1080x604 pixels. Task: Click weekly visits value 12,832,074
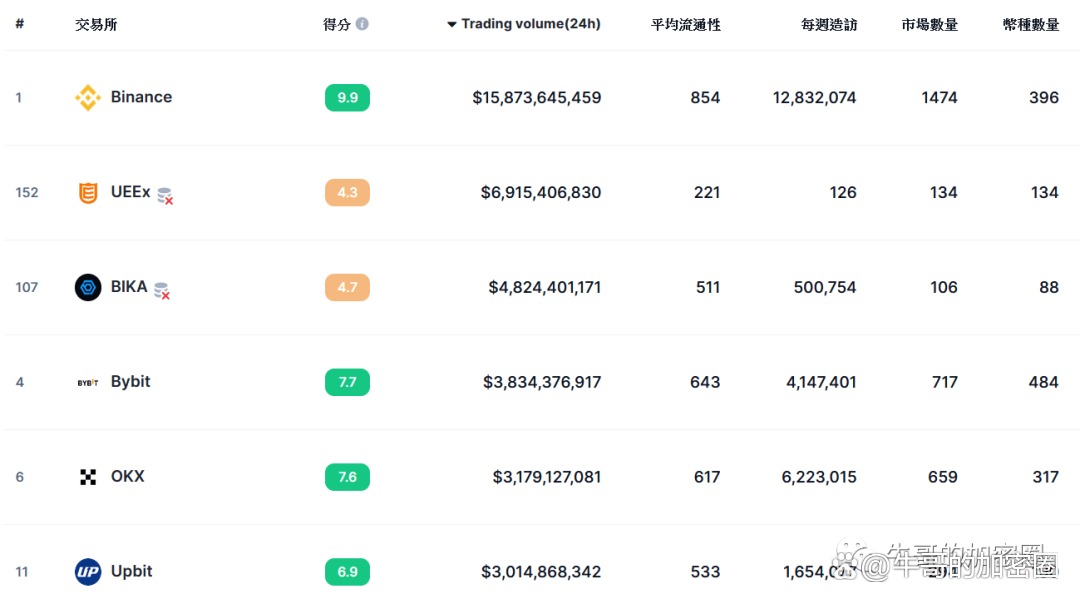click(814, 98)
